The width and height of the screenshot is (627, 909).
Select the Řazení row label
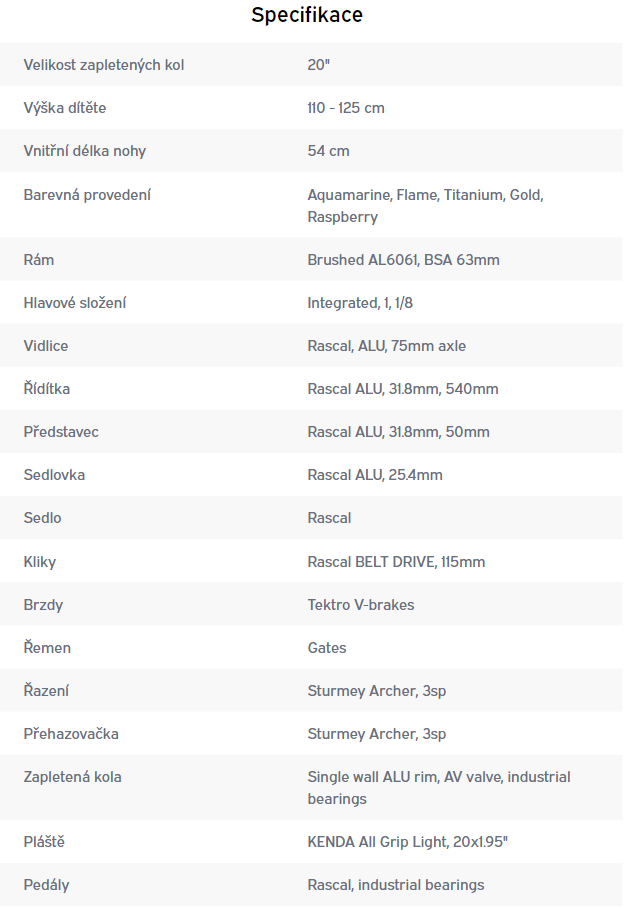click(46, 690)
